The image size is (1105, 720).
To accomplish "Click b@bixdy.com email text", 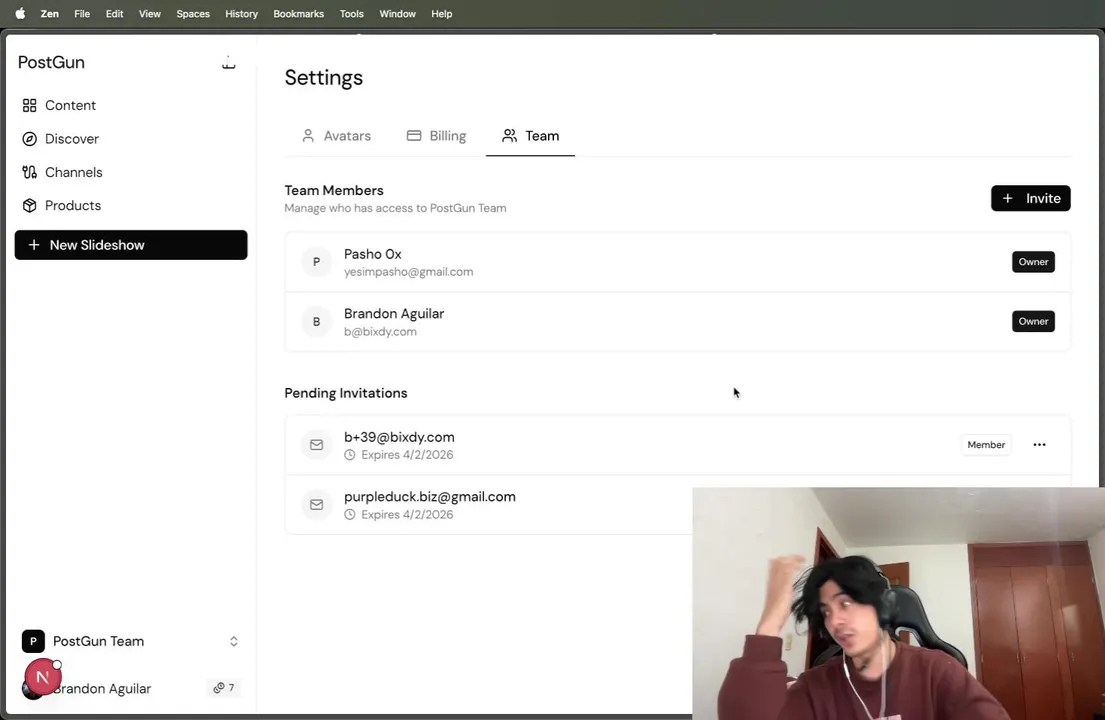I will (381, 332).
